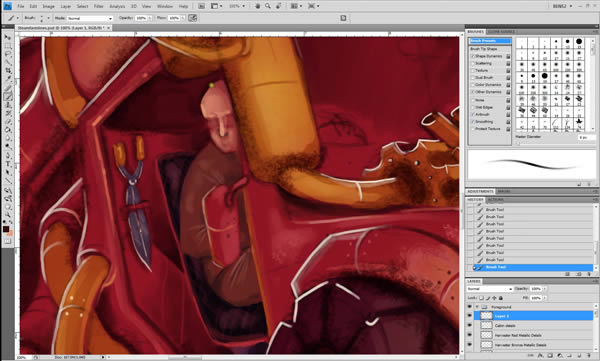Click the Hand tool icon in application bar
600x361 pixels.
[258, 6]
